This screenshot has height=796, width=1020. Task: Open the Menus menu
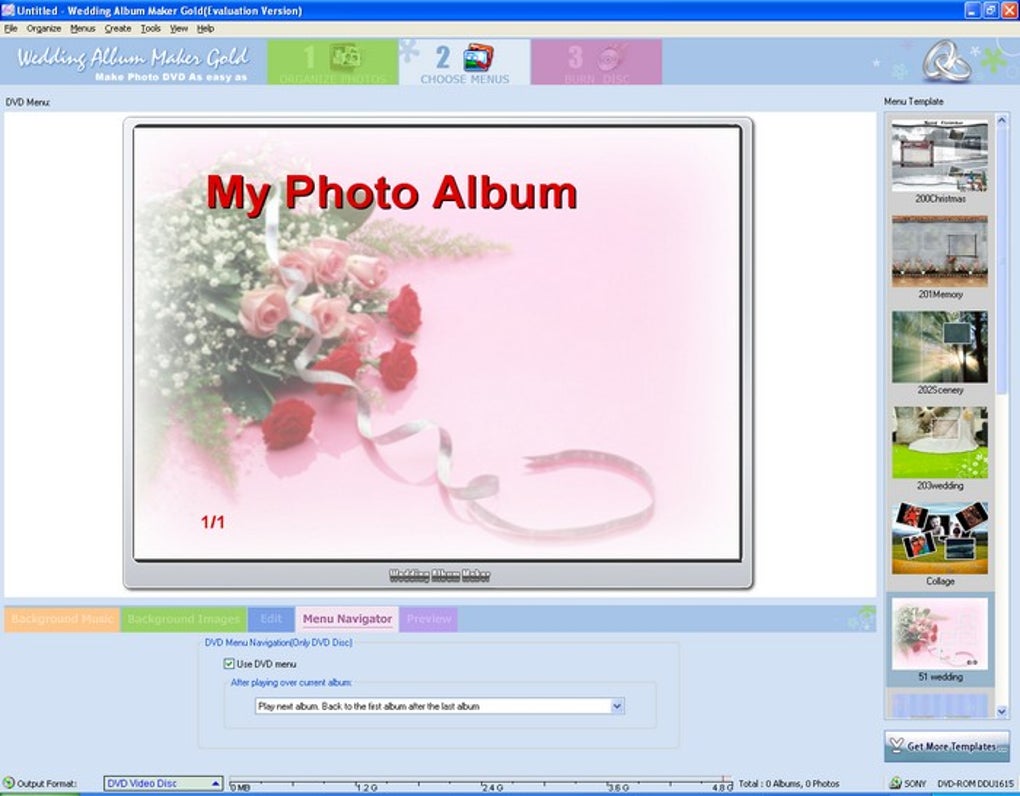(83, 29)
